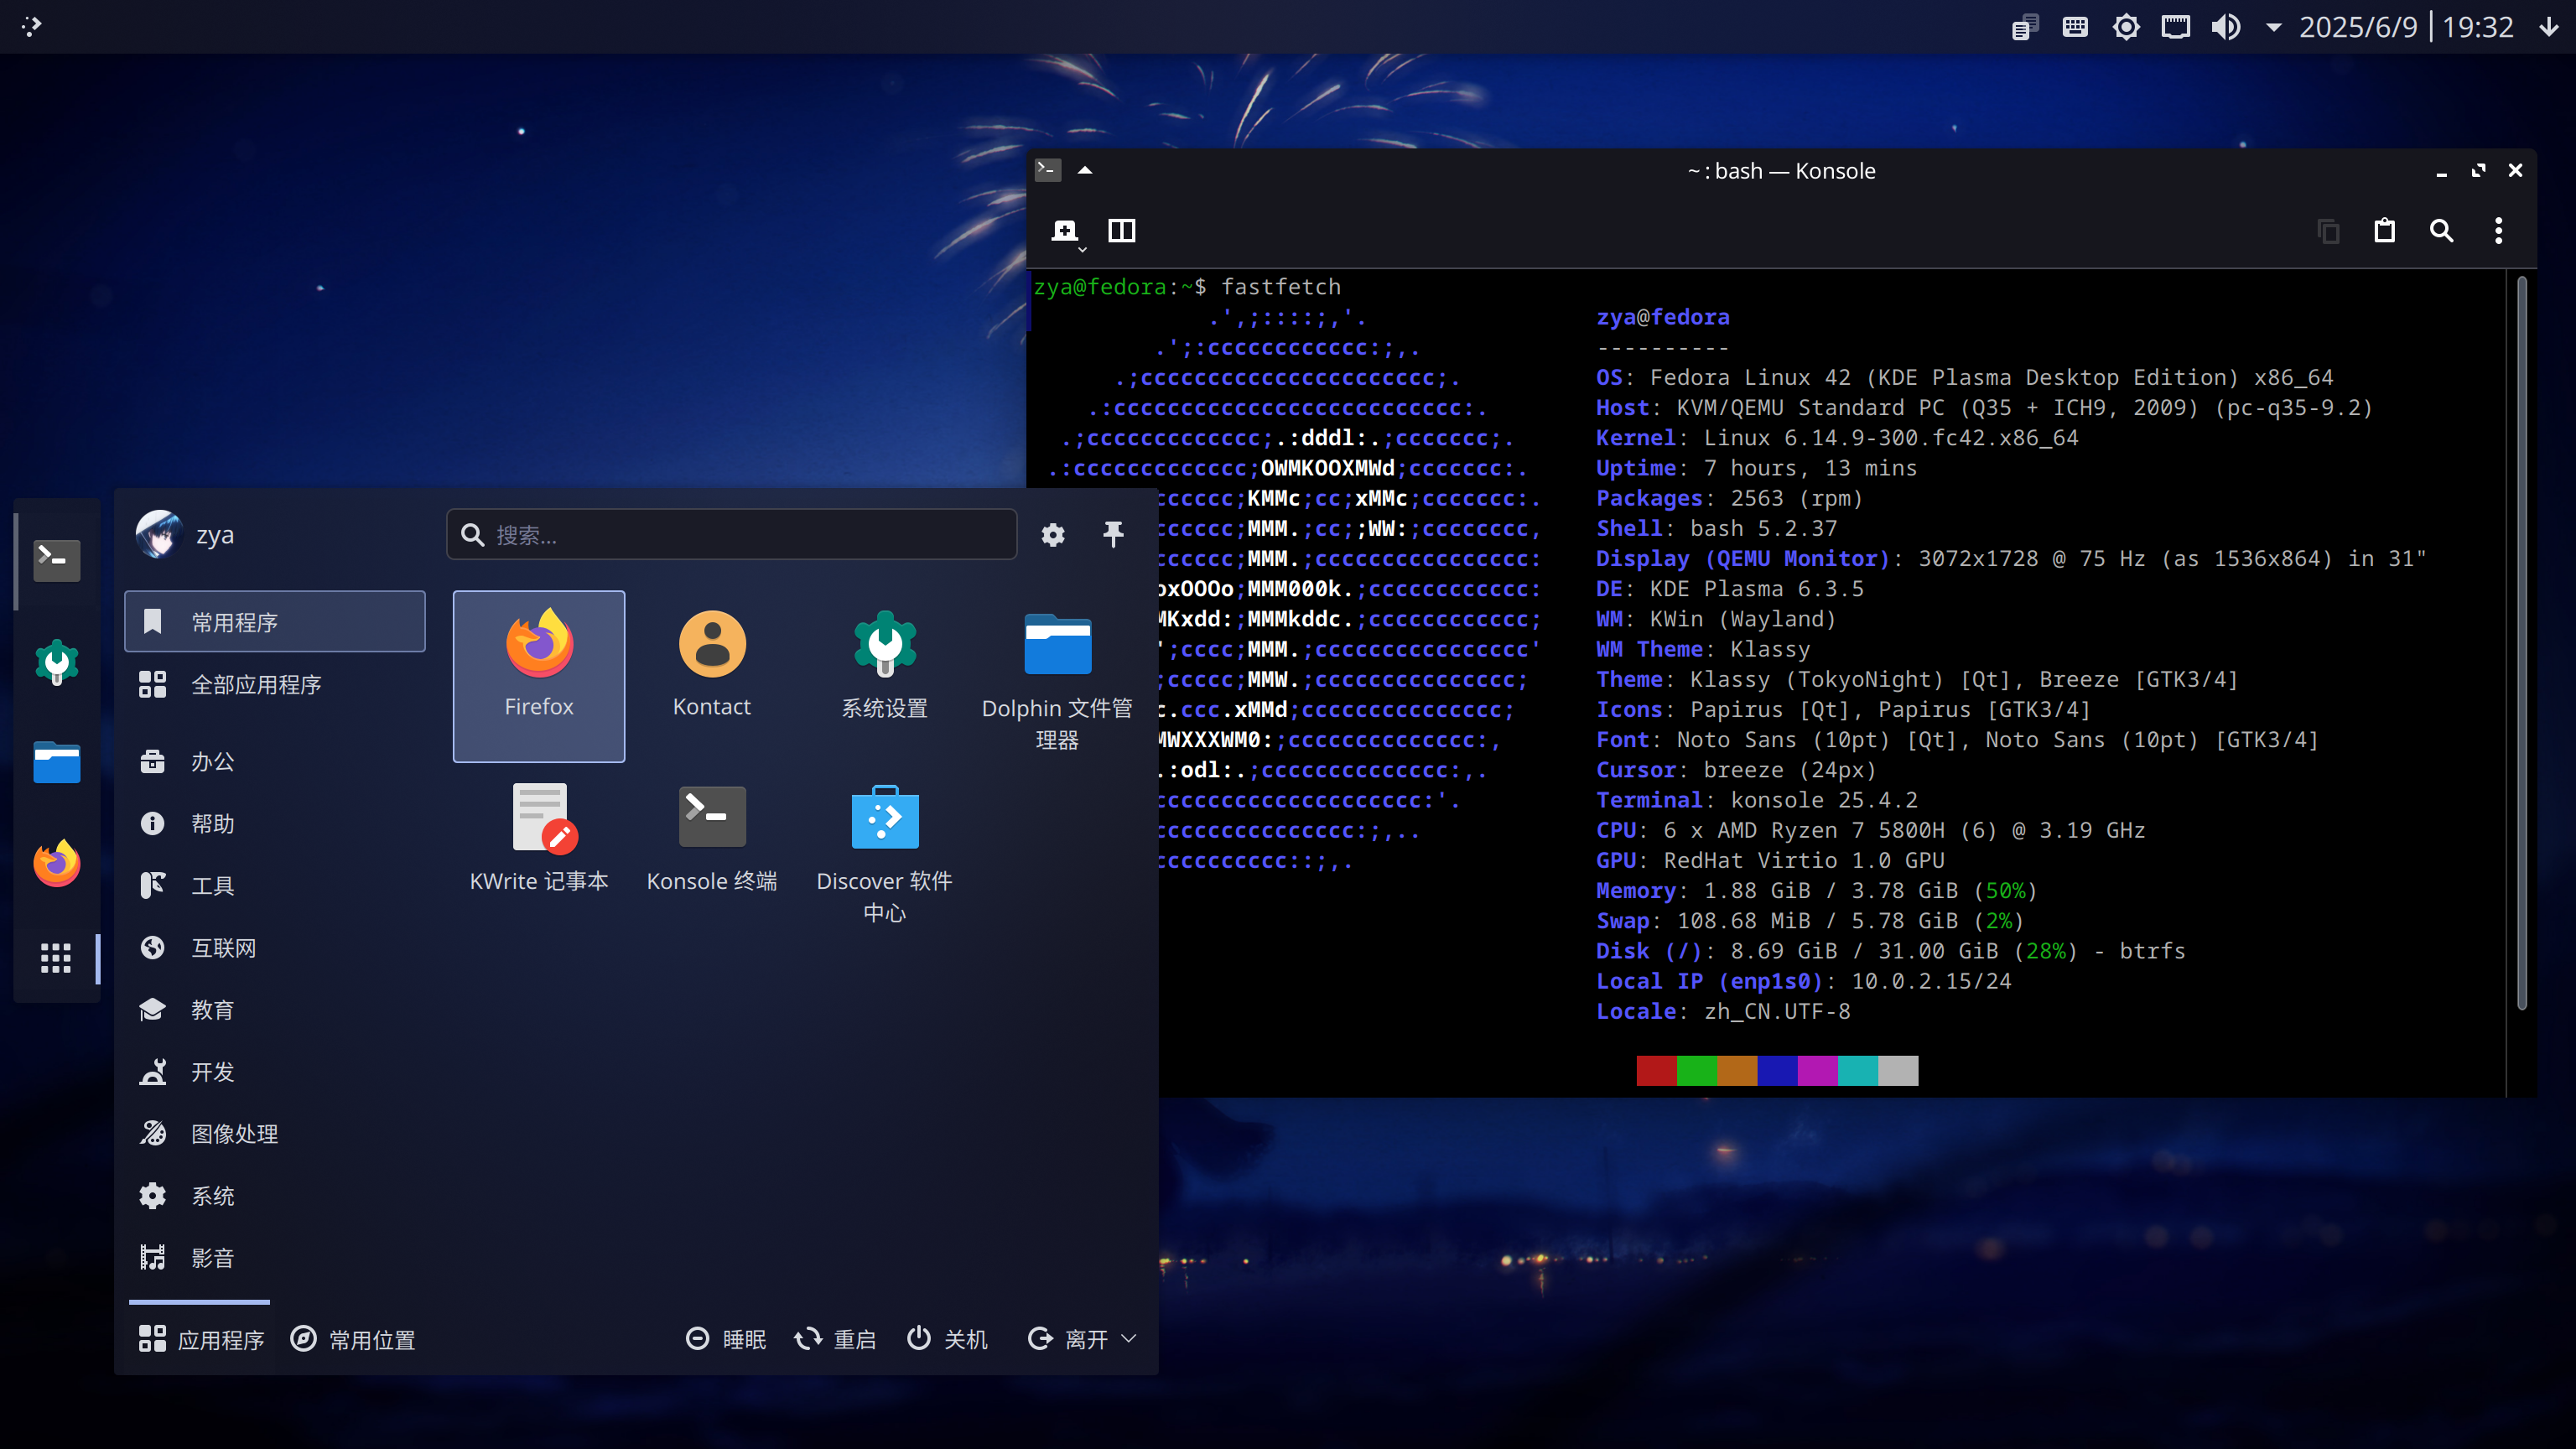Open Konsole hamburger menu (three dots)
The height and width of the screenshot is (1449, 2576).
[2499, 231]
